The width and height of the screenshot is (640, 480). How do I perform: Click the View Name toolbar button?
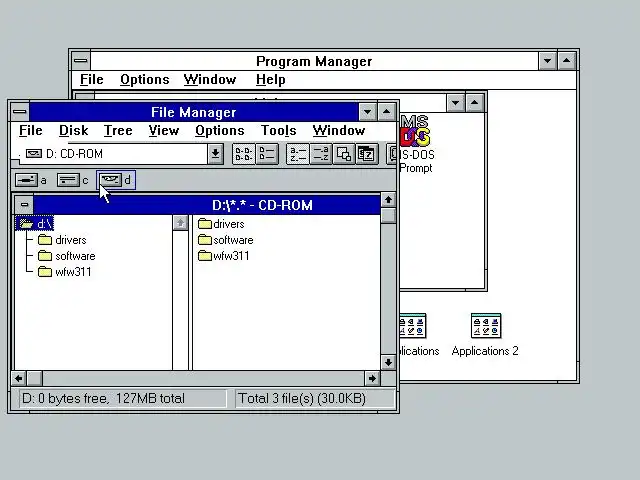(244, 154)
